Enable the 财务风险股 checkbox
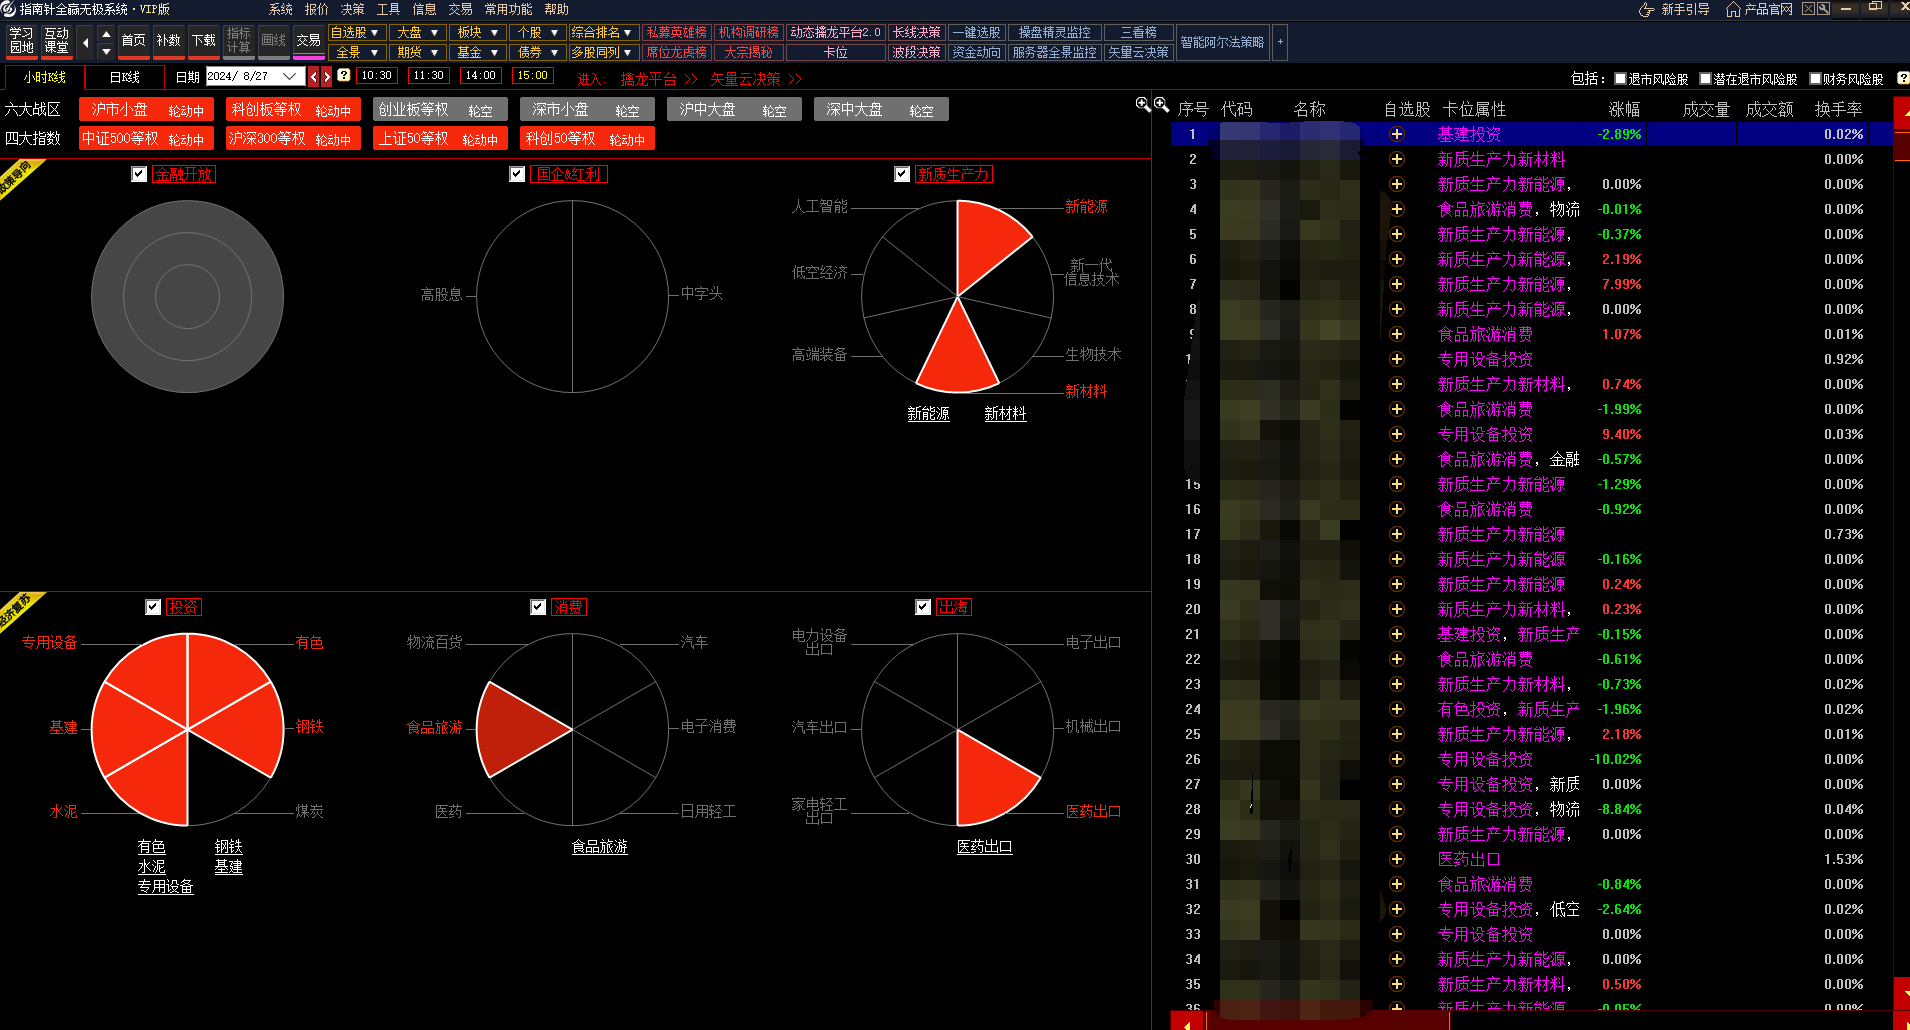1910x1030 pixels. [x=1815, y=79]
